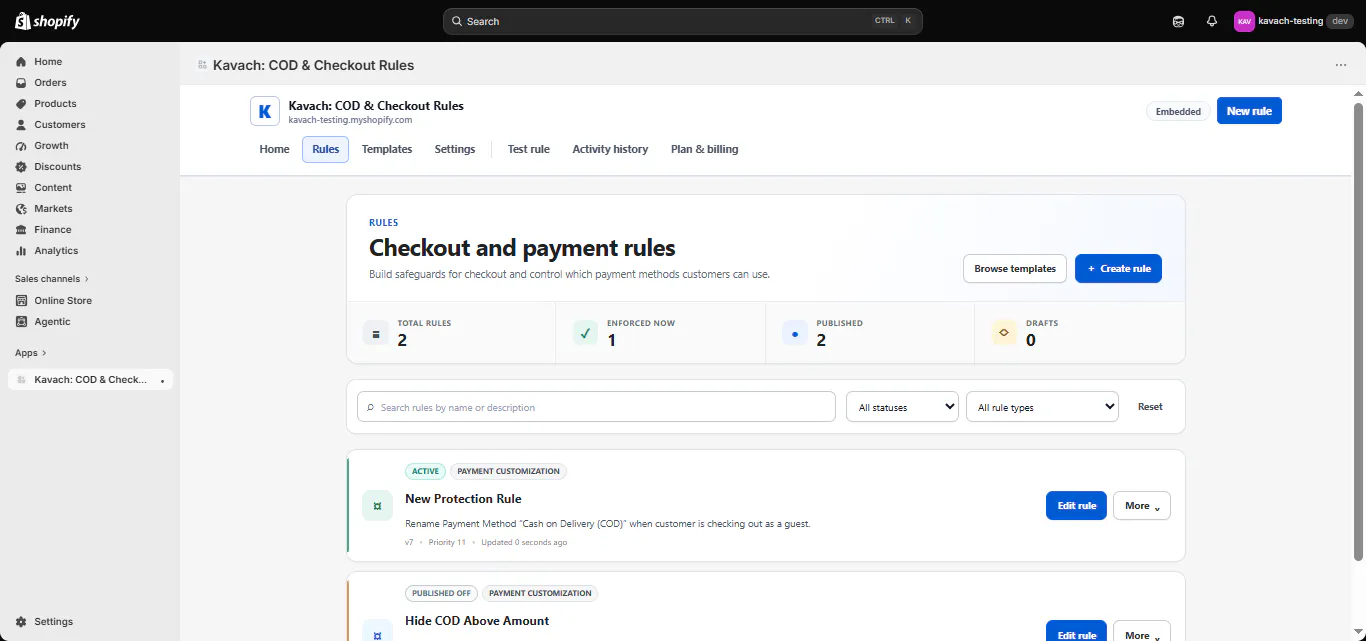Click the Published stat icon

coord(795,334)
